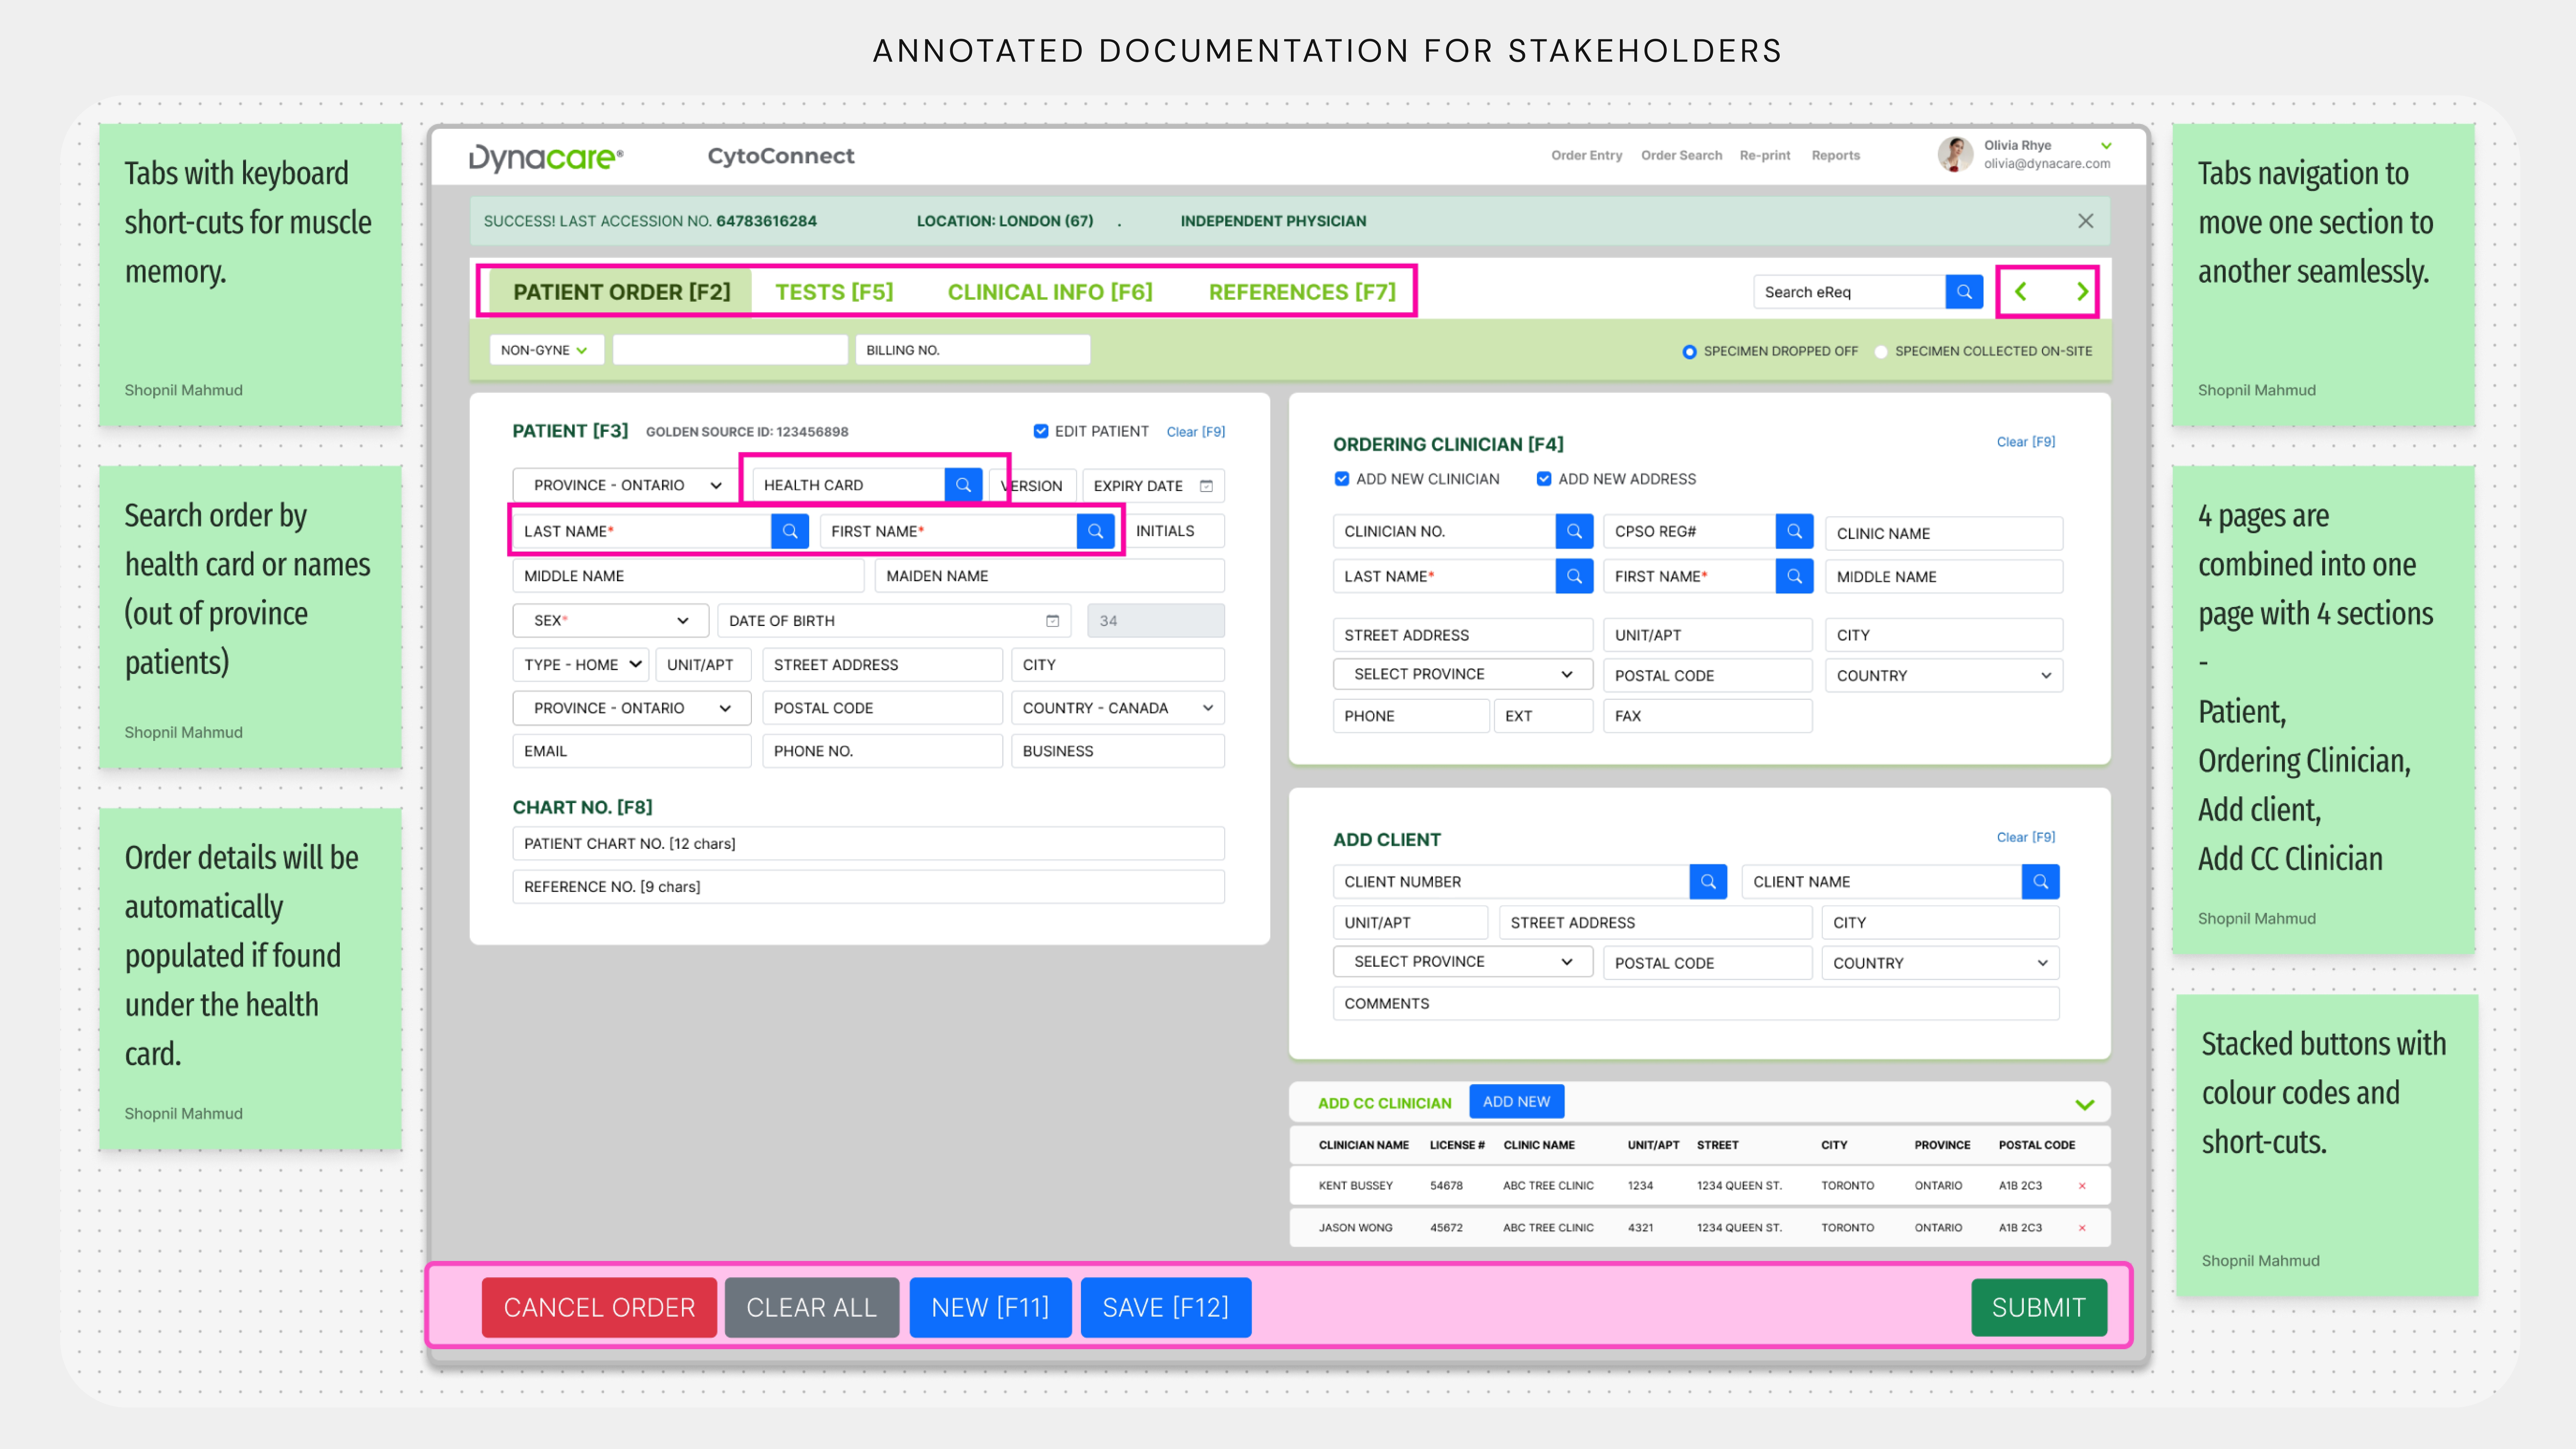The width and height of the screenshot is (2576, 1449).
Task: Open the Clinical Info [F6] tab
Action: click(x=1050, y=292)
